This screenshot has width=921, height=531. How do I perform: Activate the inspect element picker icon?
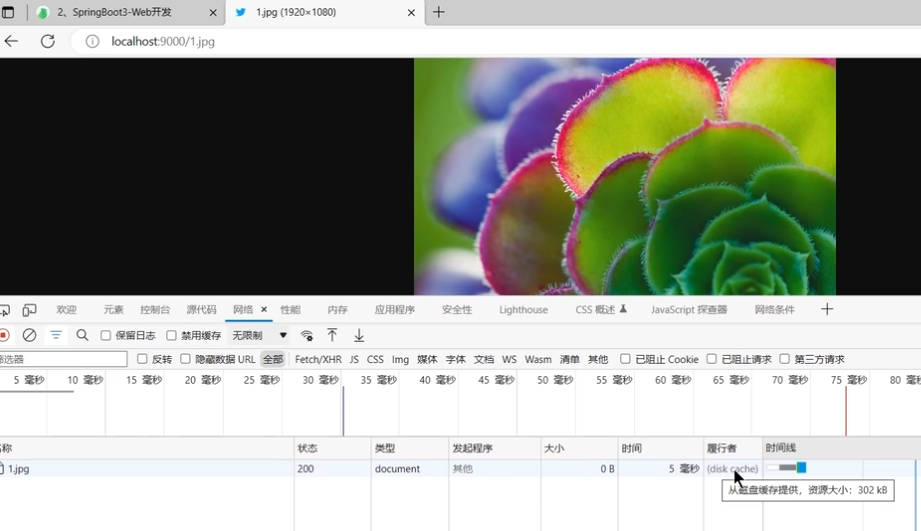point(4,310)
